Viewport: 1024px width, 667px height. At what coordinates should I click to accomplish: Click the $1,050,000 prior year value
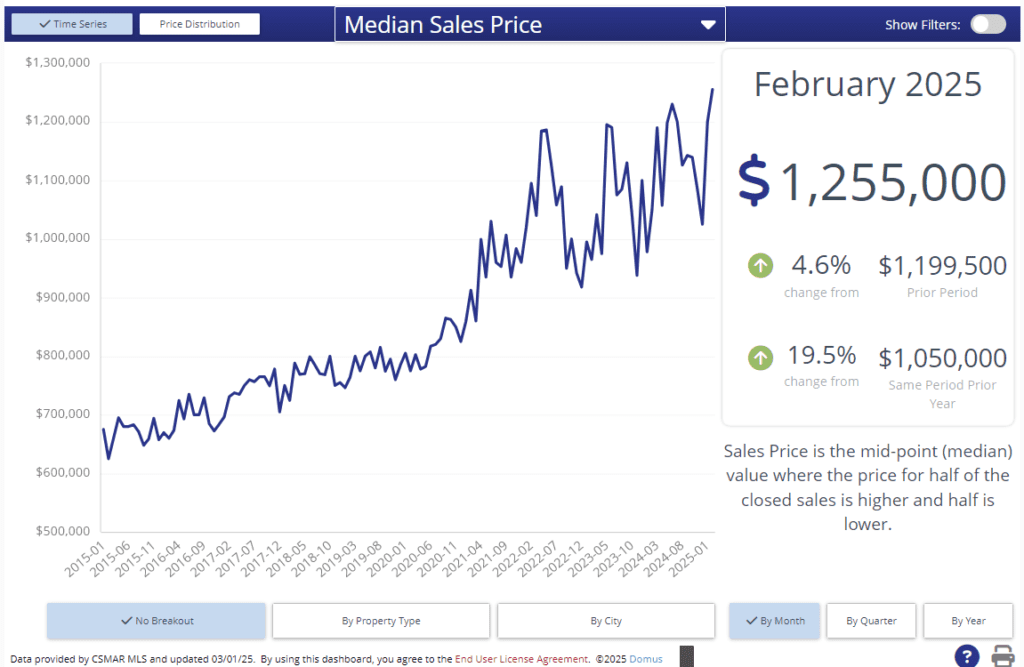942,358
